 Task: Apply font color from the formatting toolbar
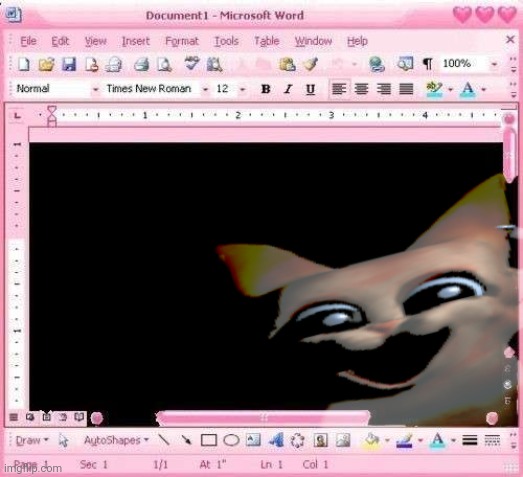pyautogui.click(x=468, y=89)
